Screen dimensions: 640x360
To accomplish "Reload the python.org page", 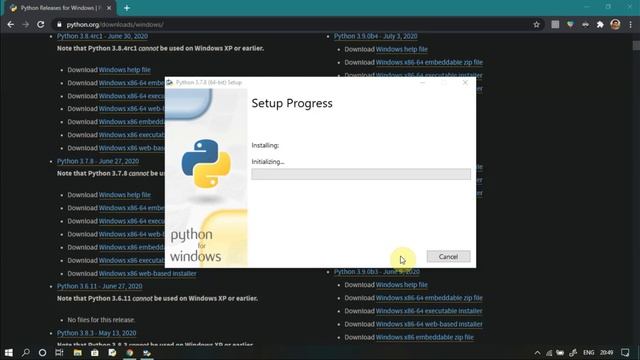I will coord(40,24).
